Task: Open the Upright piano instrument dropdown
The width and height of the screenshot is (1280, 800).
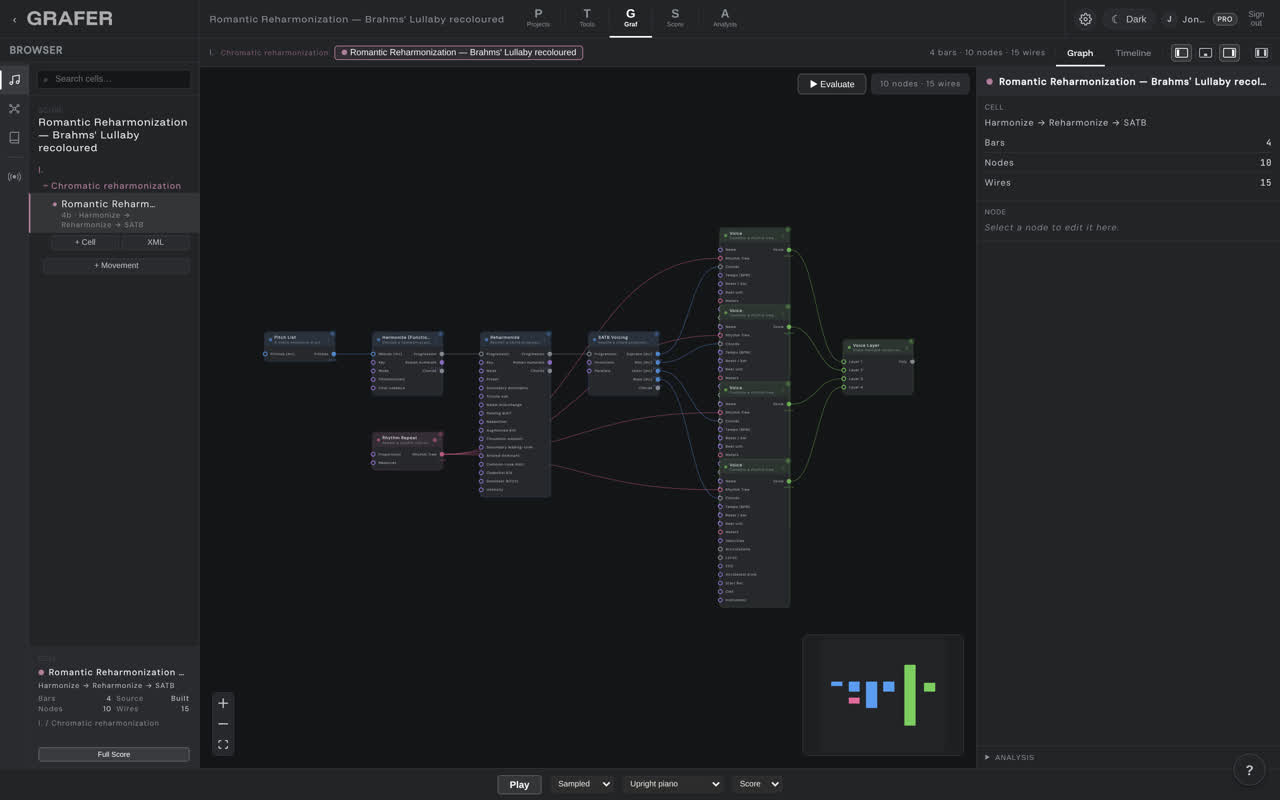Action: click(x=673, y=784)
